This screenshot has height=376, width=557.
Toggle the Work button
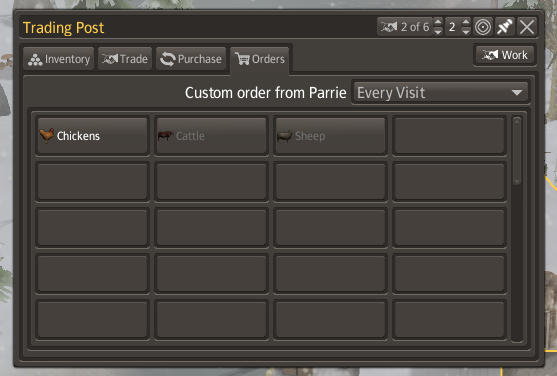(505, 55)
